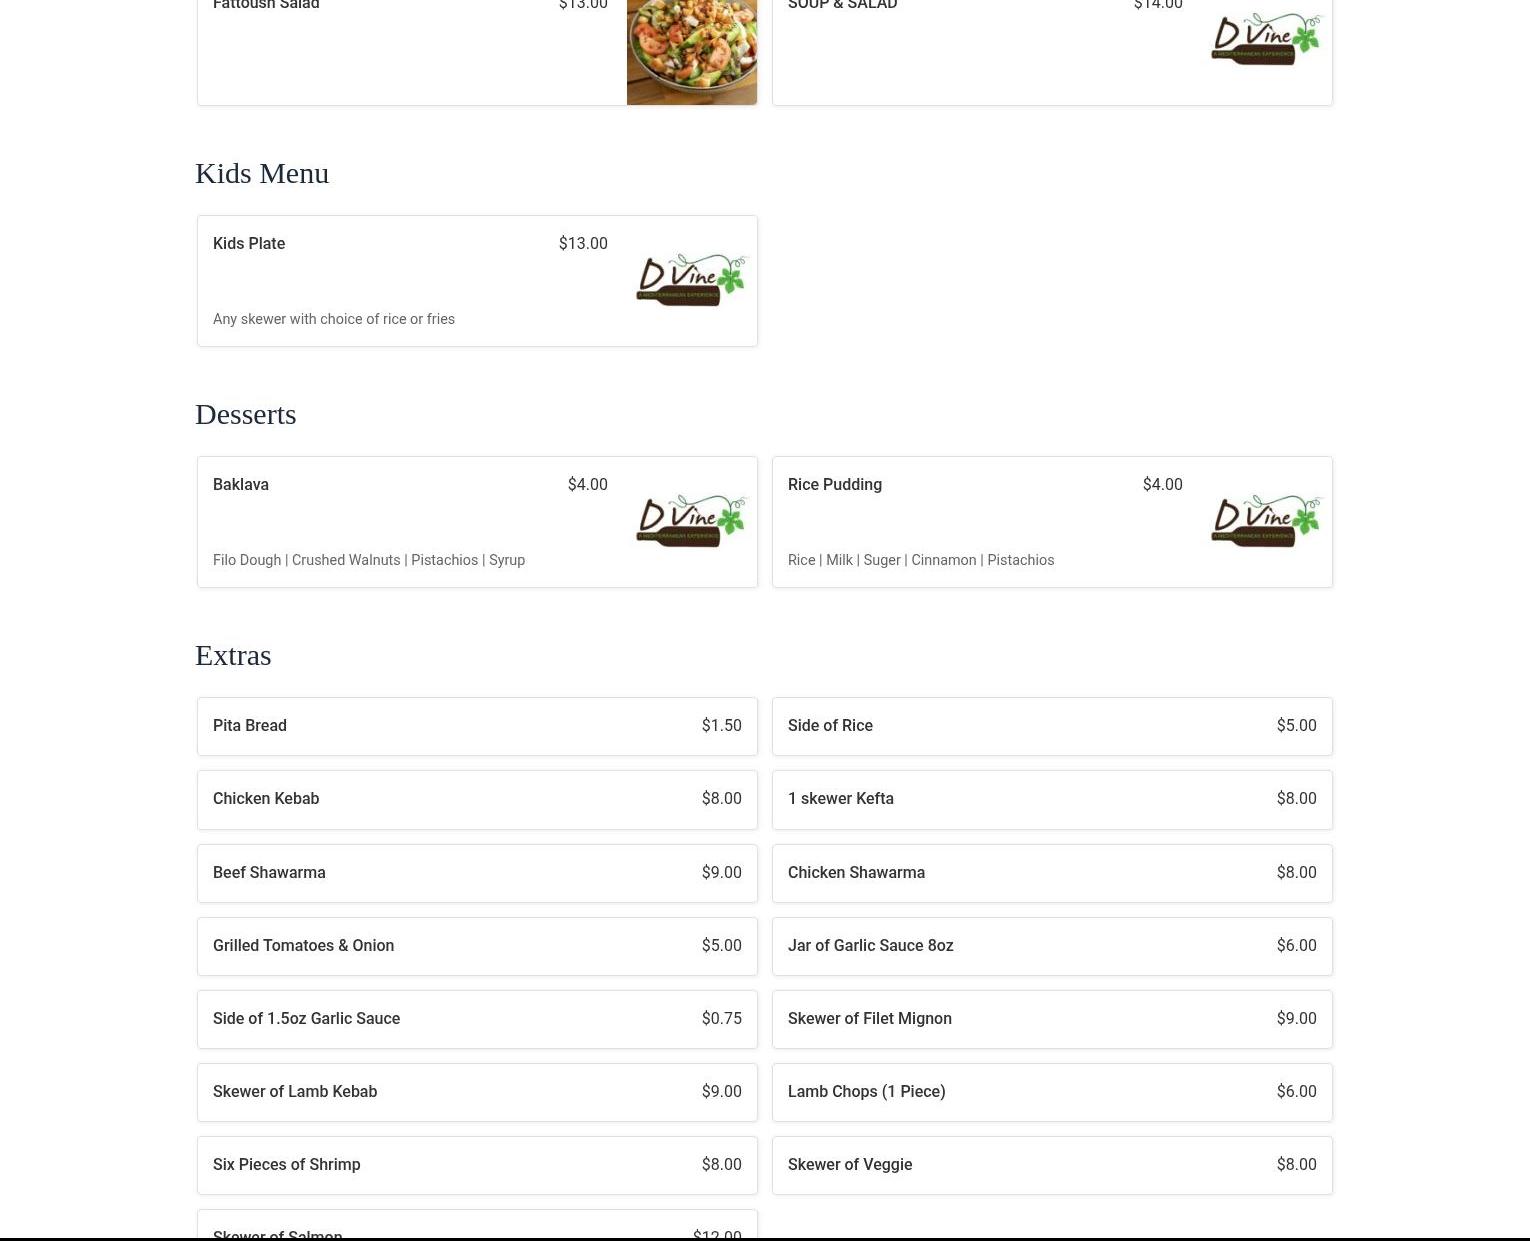Image resolution: width=1530 pixels, height=1241 pixels.
Task: Select Grilled Tomatoes & Onion
Action: [x=477, y=946]
